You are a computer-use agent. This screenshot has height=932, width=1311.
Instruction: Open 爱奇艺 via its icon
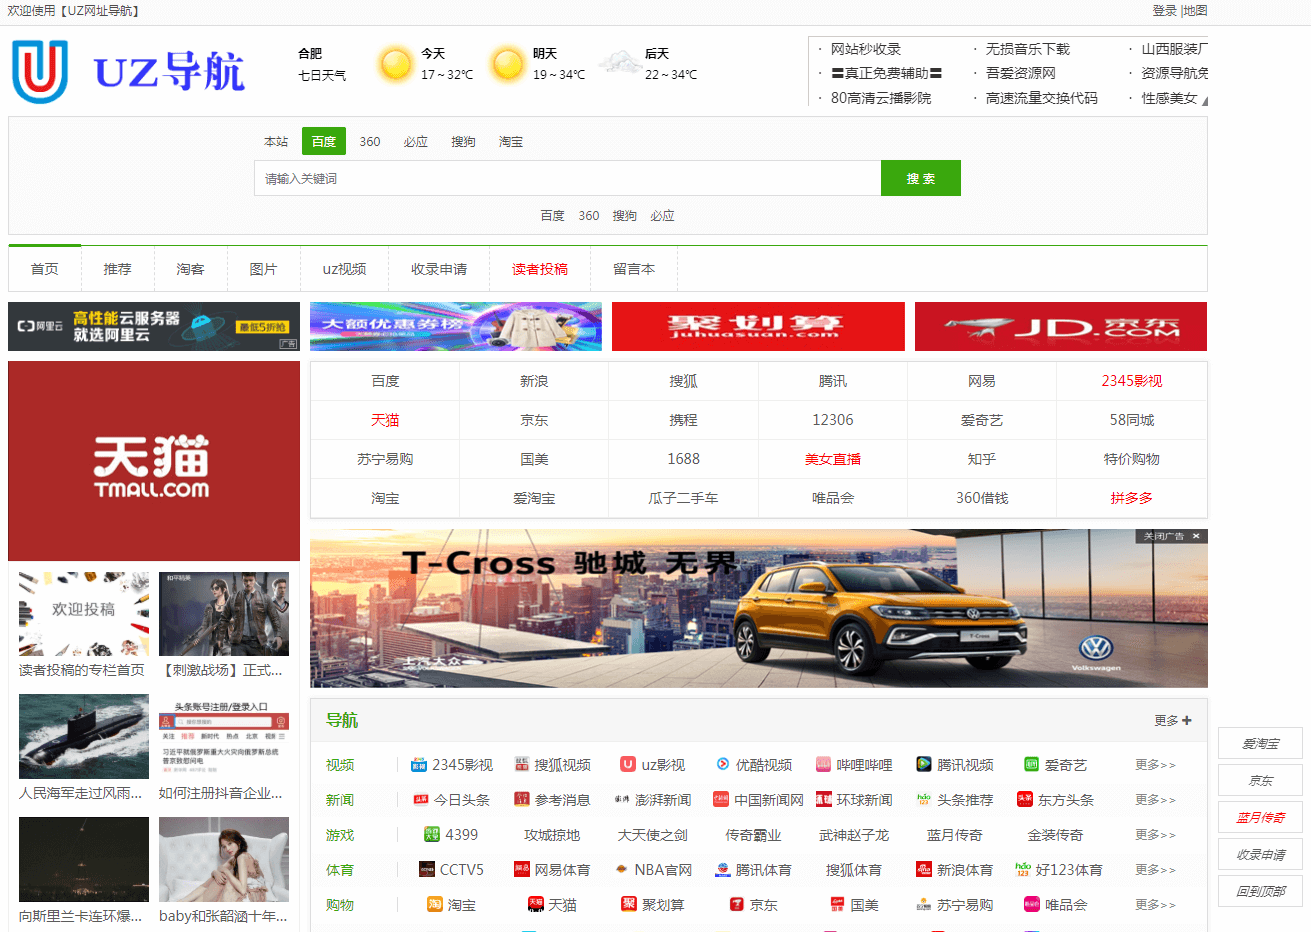pos(1031,764)
